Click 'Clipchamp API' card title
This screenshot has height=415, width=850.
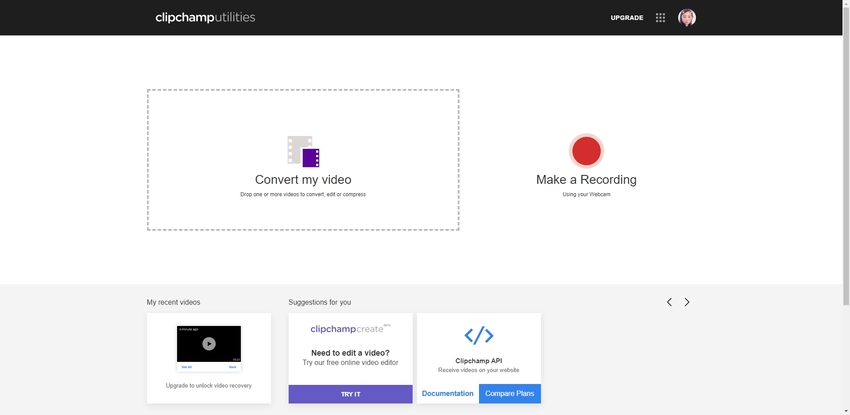coord(479,361)
